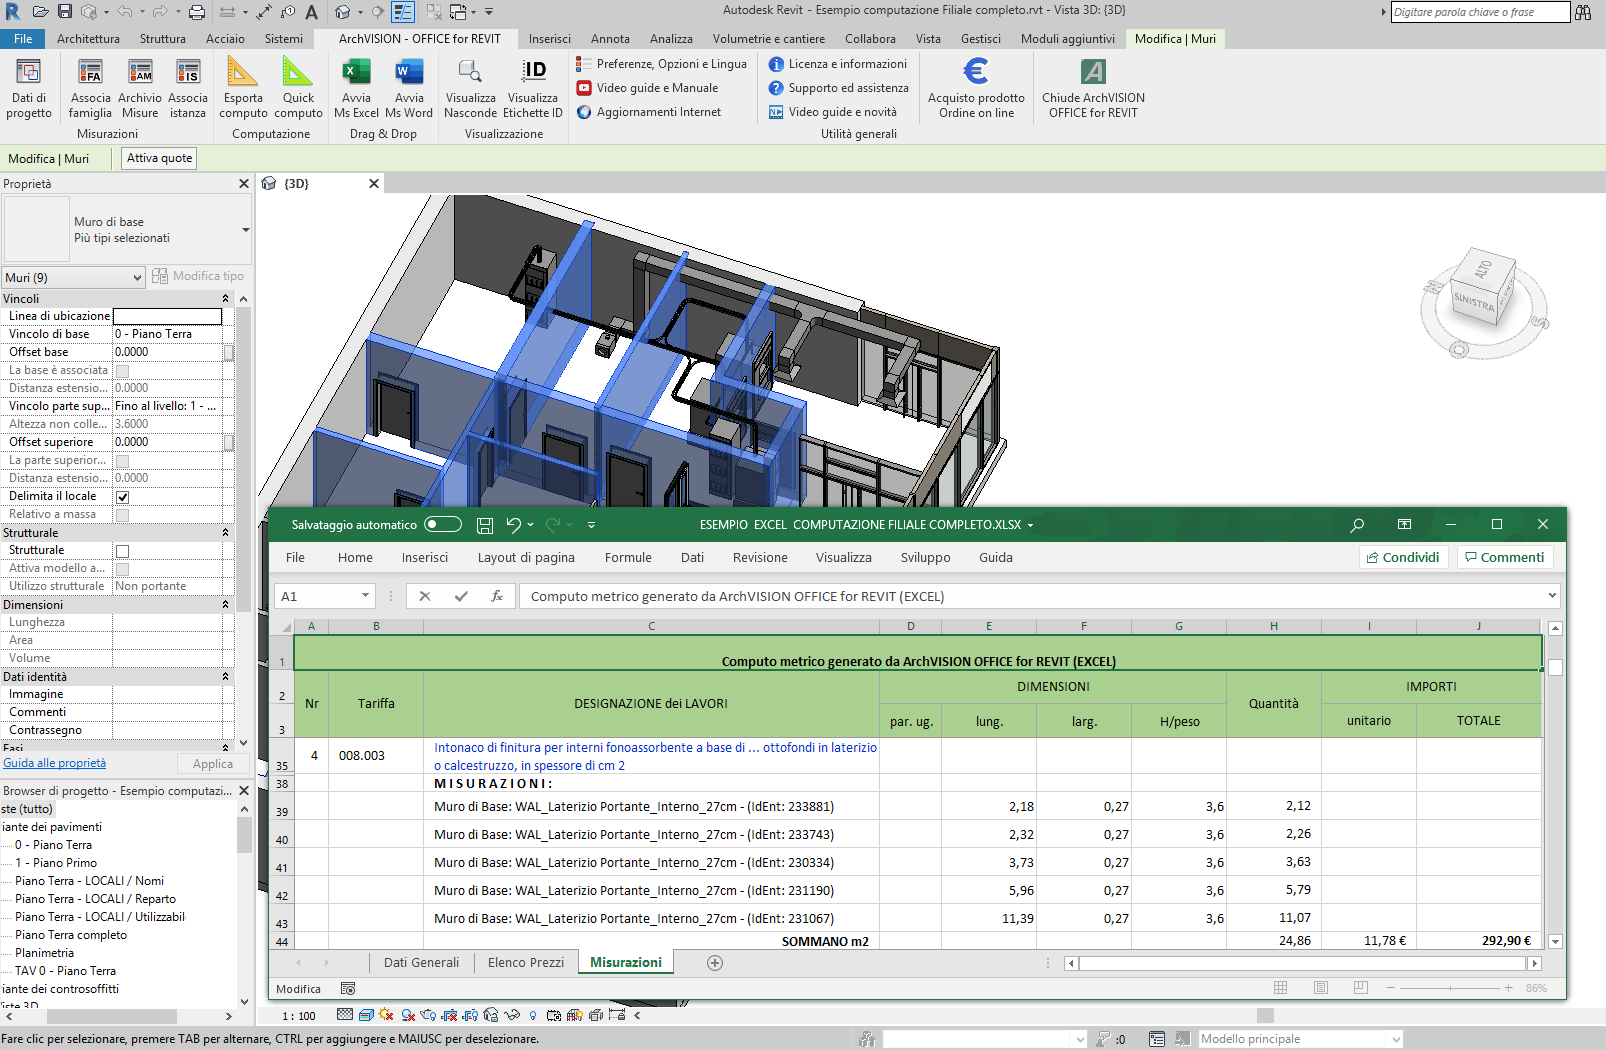Collapse Vincoli section

coord(225,299)
